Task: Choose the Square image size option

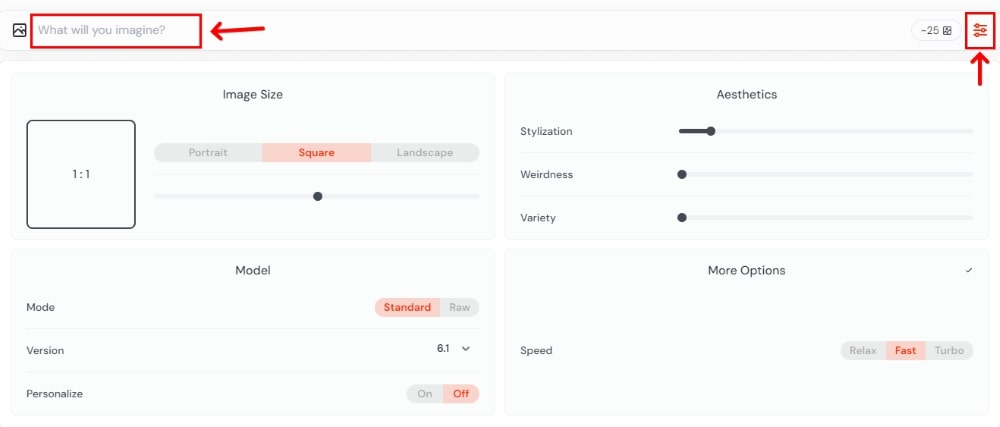Action: tap(316, 153)
